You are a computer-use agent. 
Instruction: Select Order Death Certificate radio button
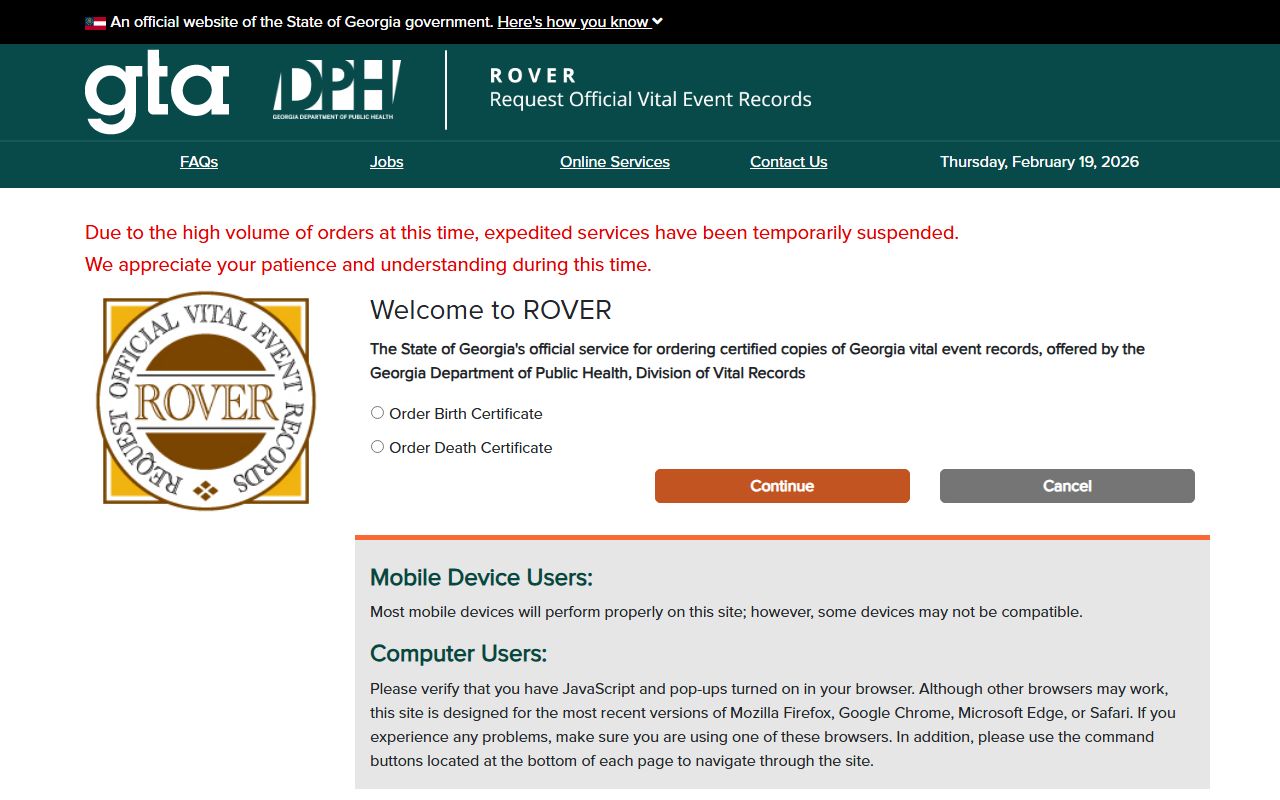point(377,447)
